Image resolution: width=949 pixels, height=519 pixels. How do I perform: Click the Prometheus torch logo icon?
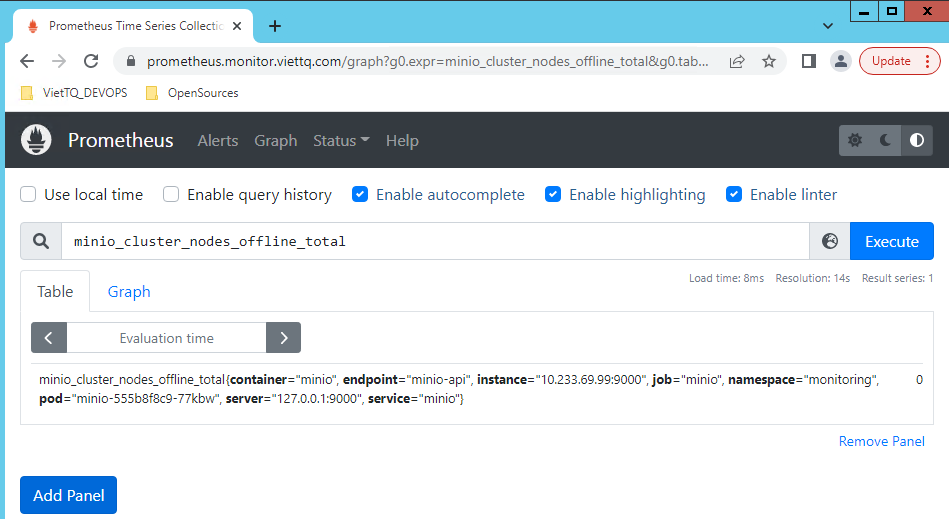(37, 140)
